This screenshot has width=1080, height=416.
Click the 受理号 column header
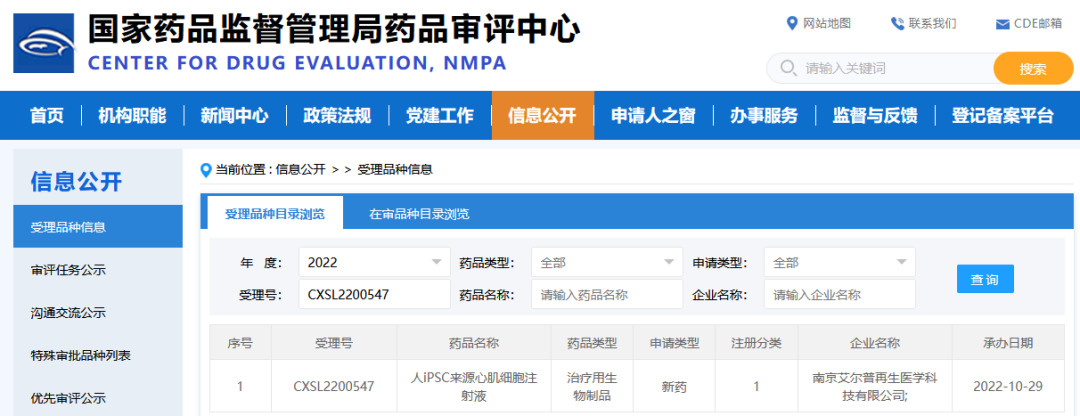334,342
